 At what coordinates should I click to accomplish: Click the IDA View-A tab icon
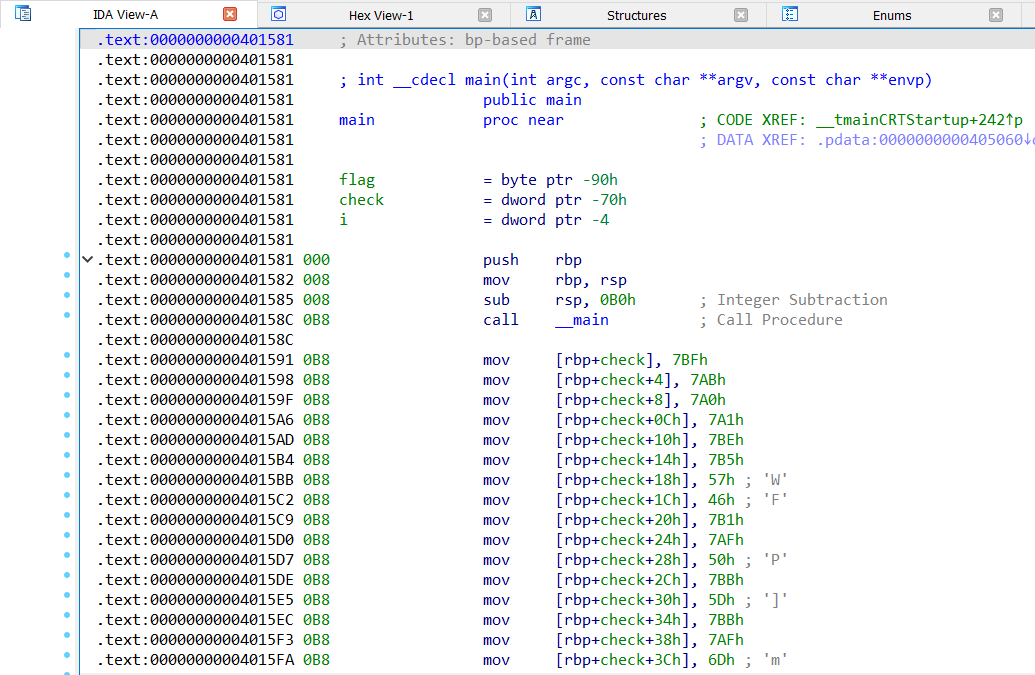click(x=23, y=14)
